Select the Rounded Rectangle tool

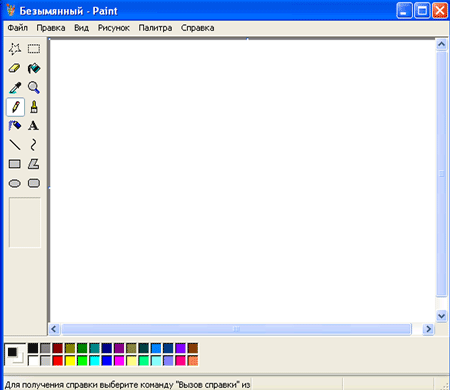[34, 183]
